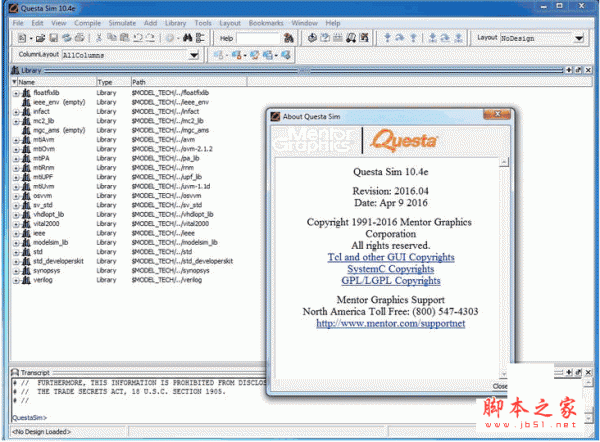Expand the mtiOvm library node

click(x=16, y=150)
